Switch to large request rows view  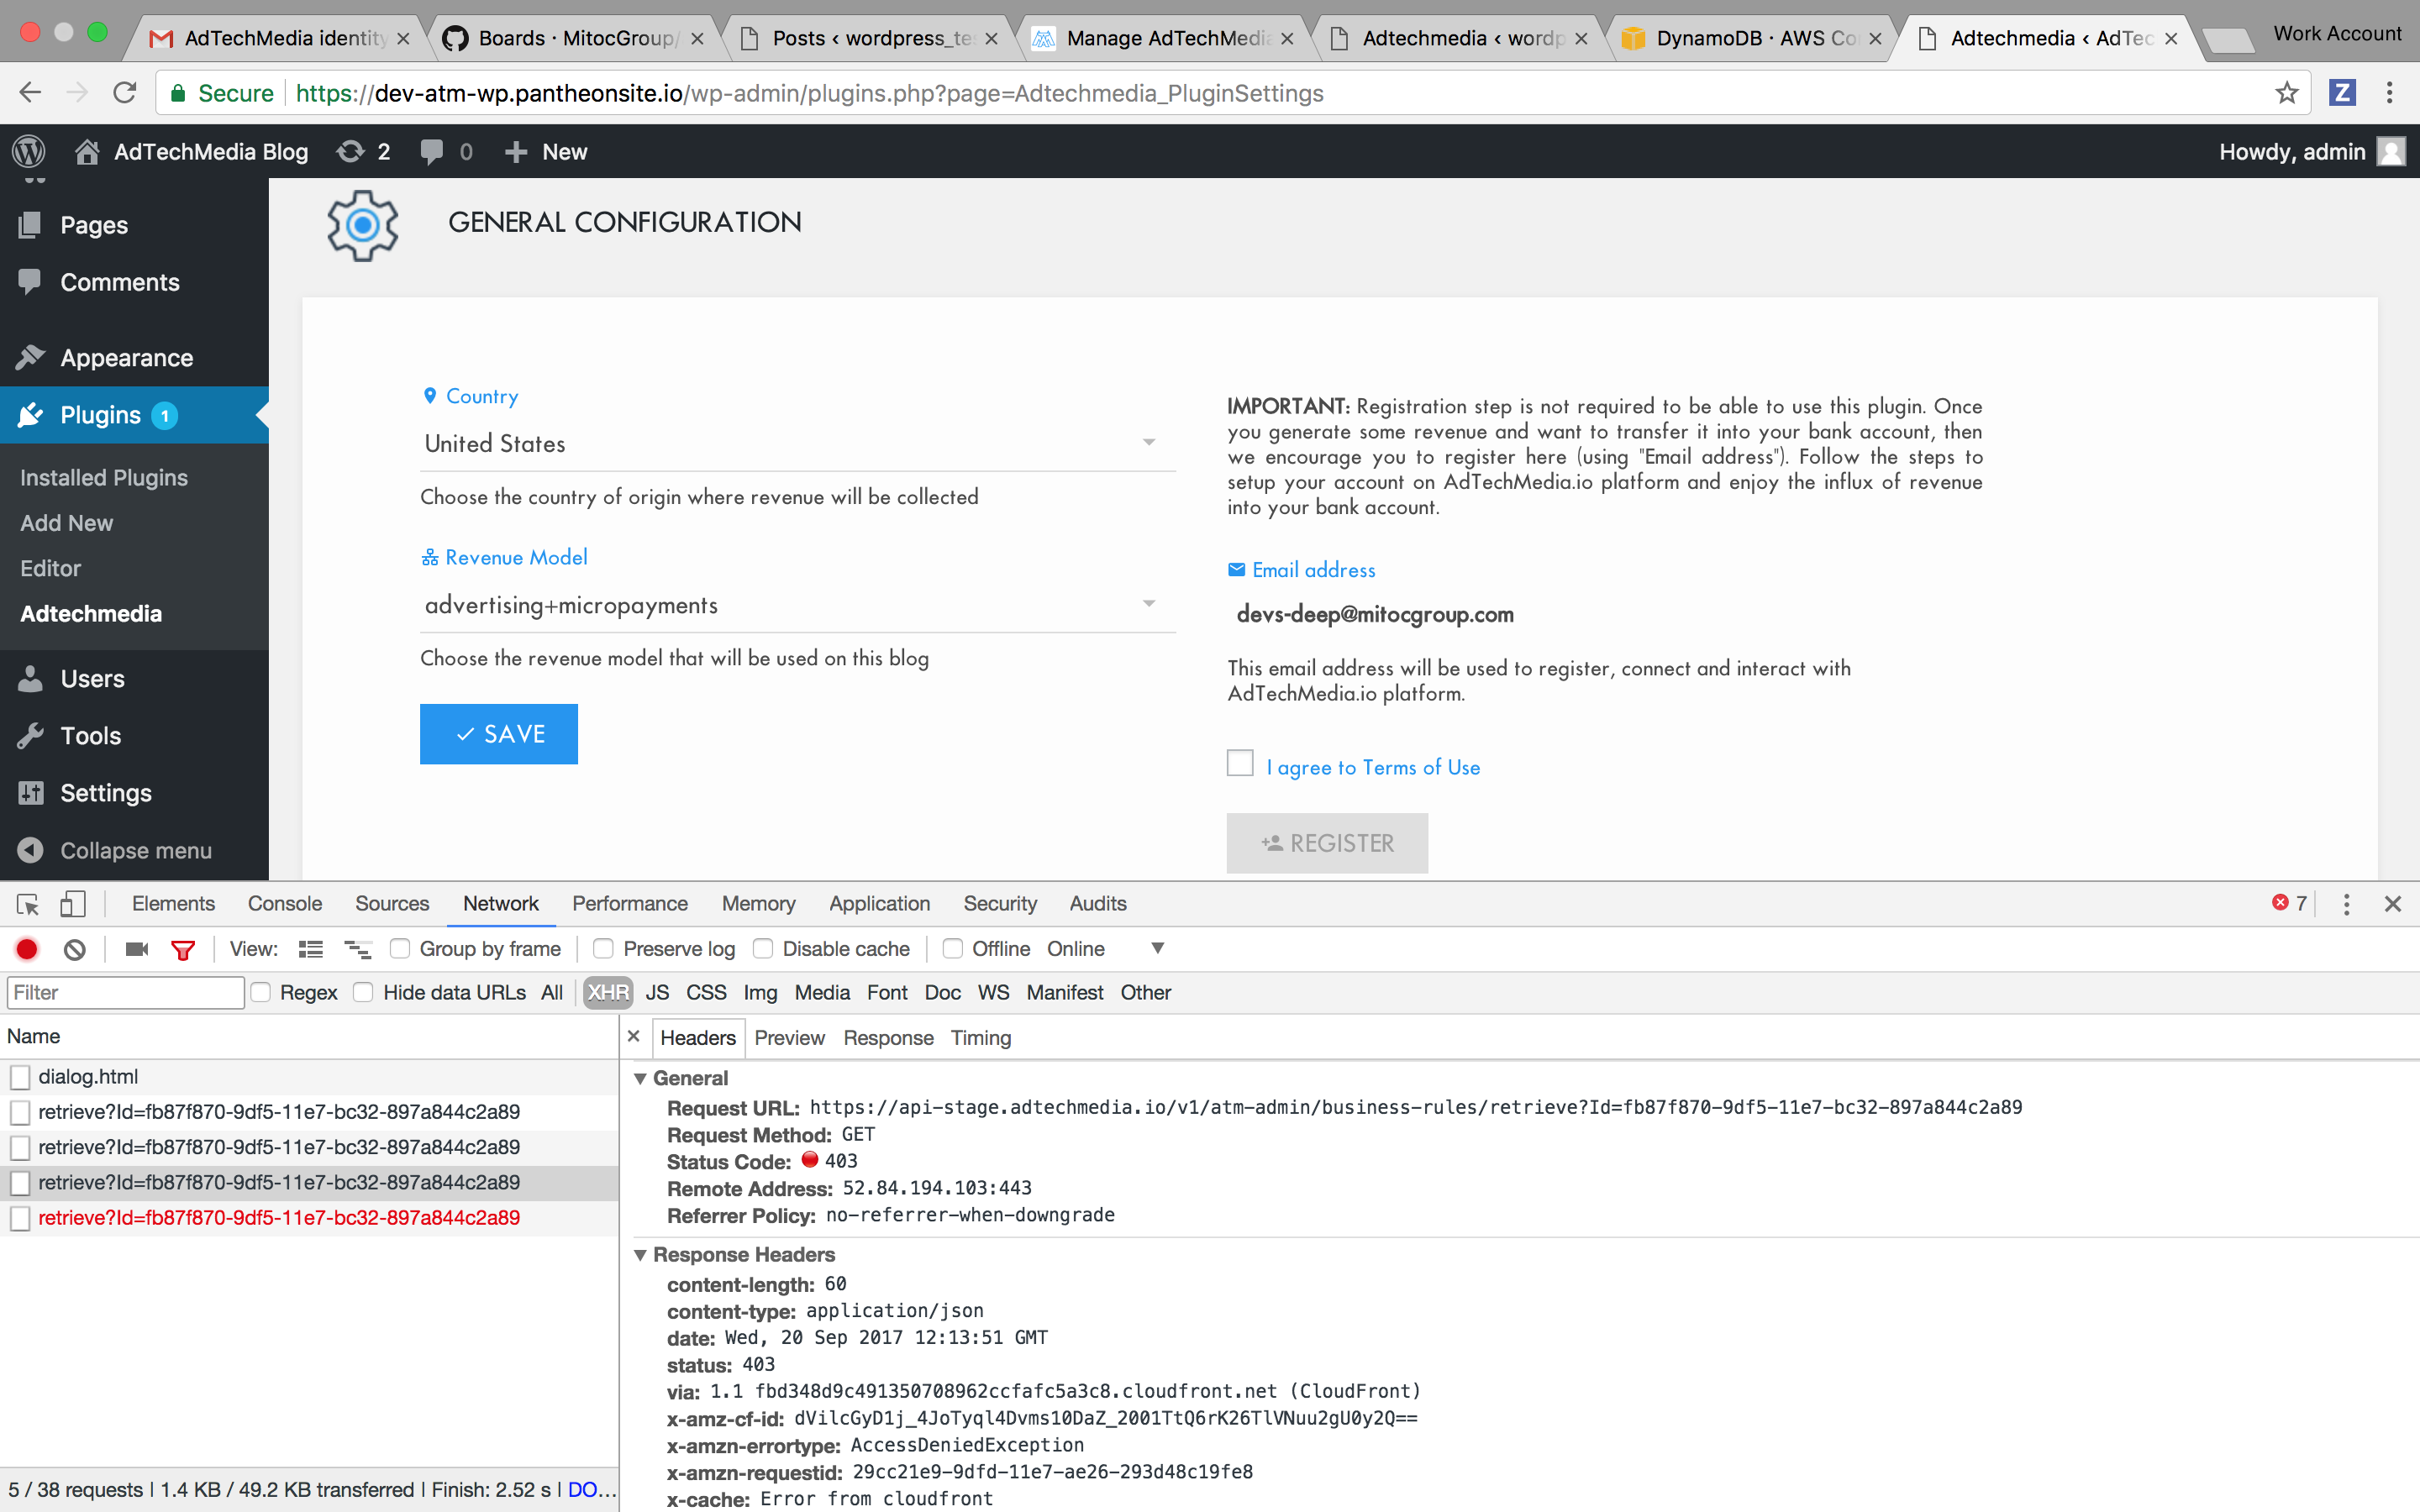tap(311, 949)
